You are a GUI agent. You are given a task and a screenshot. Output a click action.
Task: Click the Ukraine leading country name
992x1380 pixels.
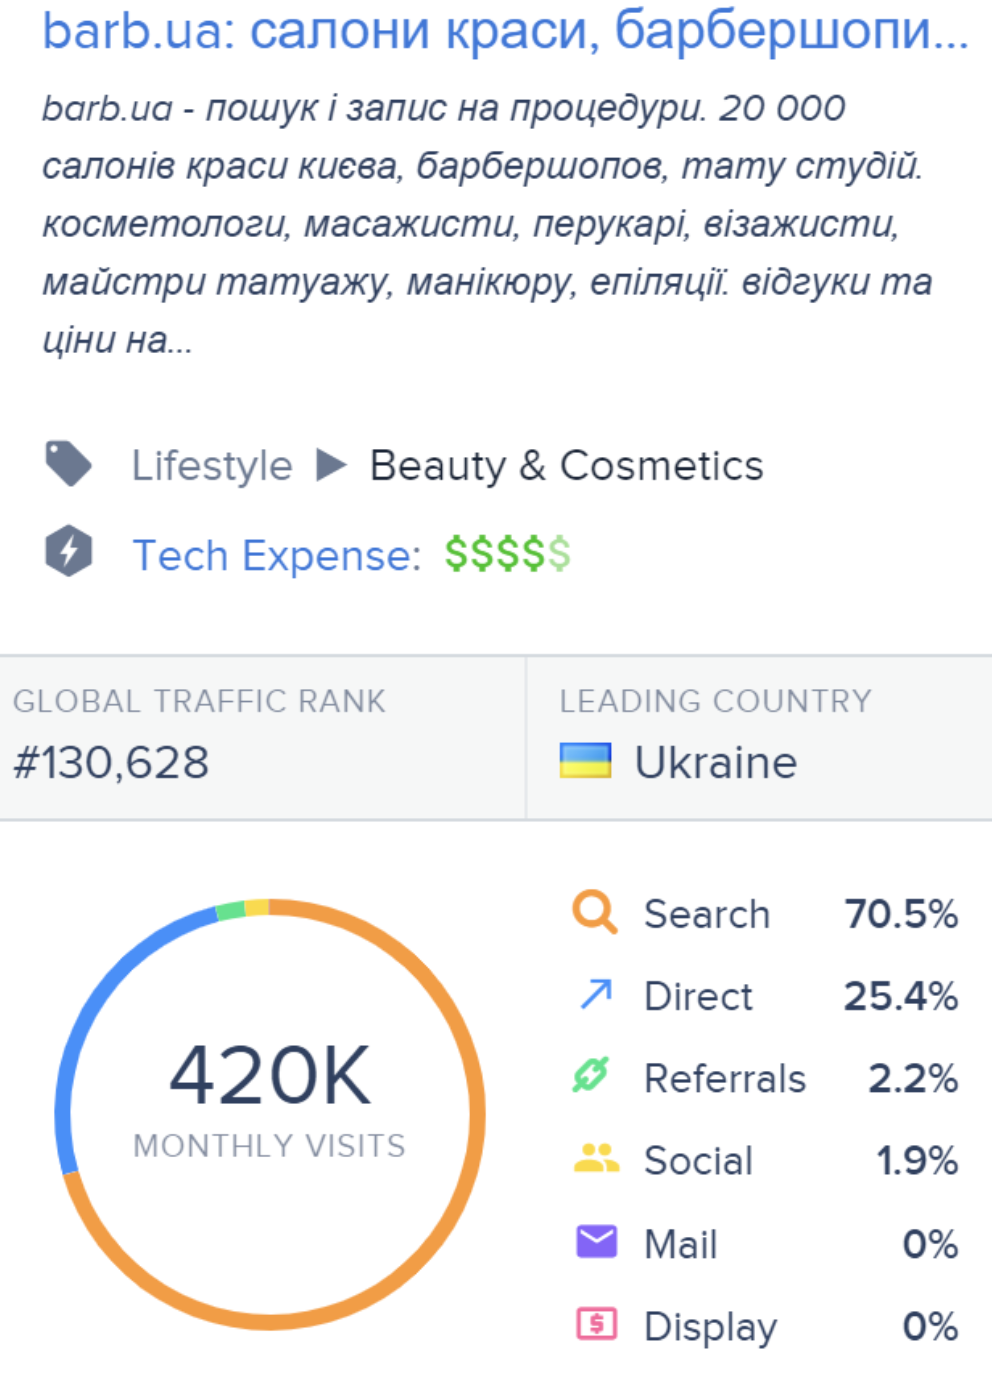tap(716, 763)
